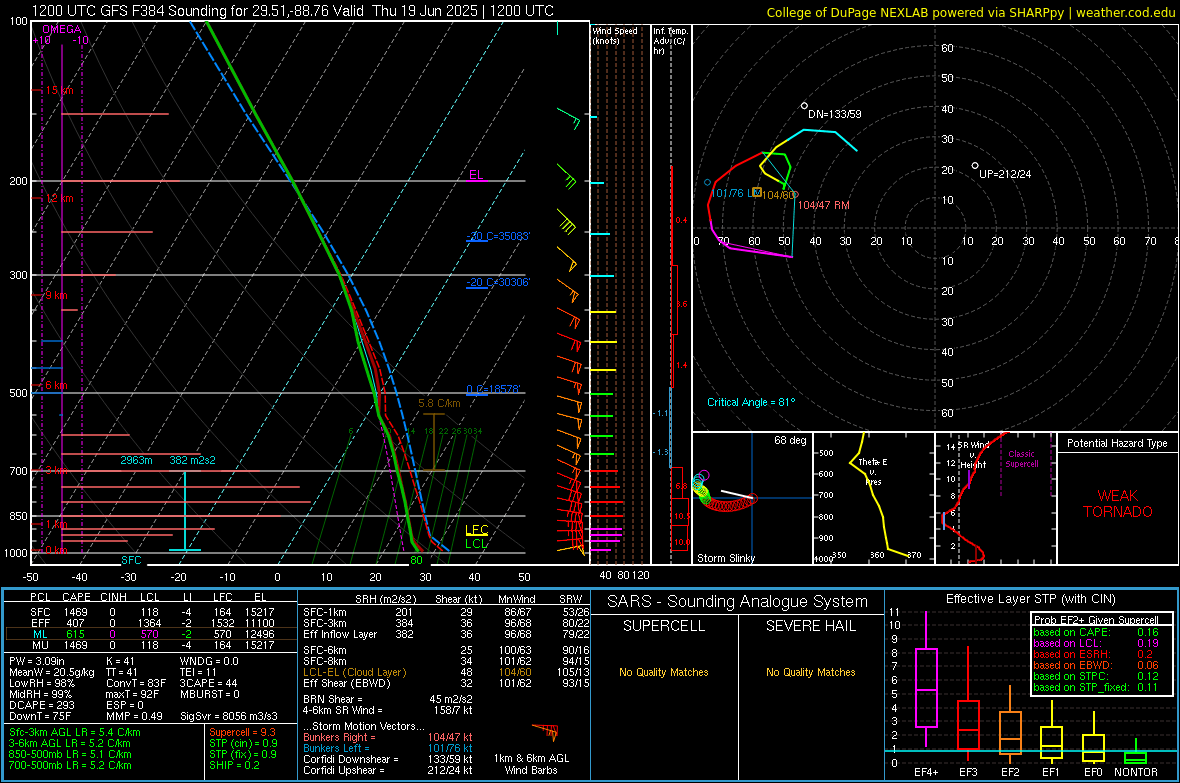1180x783 pixels.
Task: Click the 'ConvT = 83F' value
Action: [x=136, y=684]
